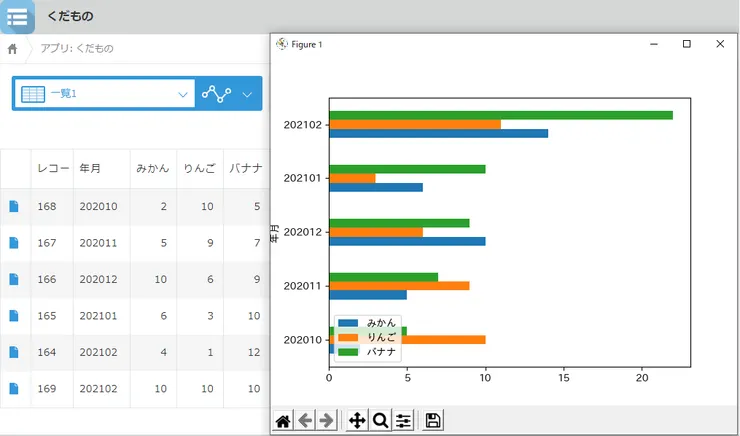740x436 pixels.
Task: Open the Configure subplots sliders icon
Action: 403,421
